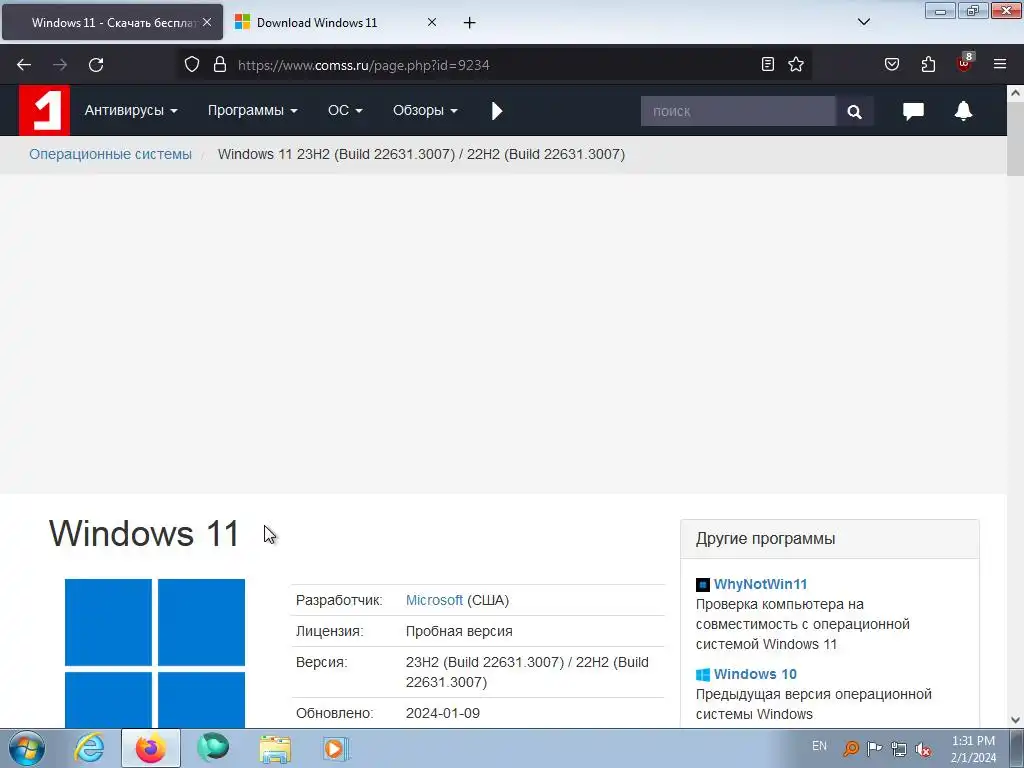Open the network tray icon
The image size is (1024, 768).
point(899,749)
